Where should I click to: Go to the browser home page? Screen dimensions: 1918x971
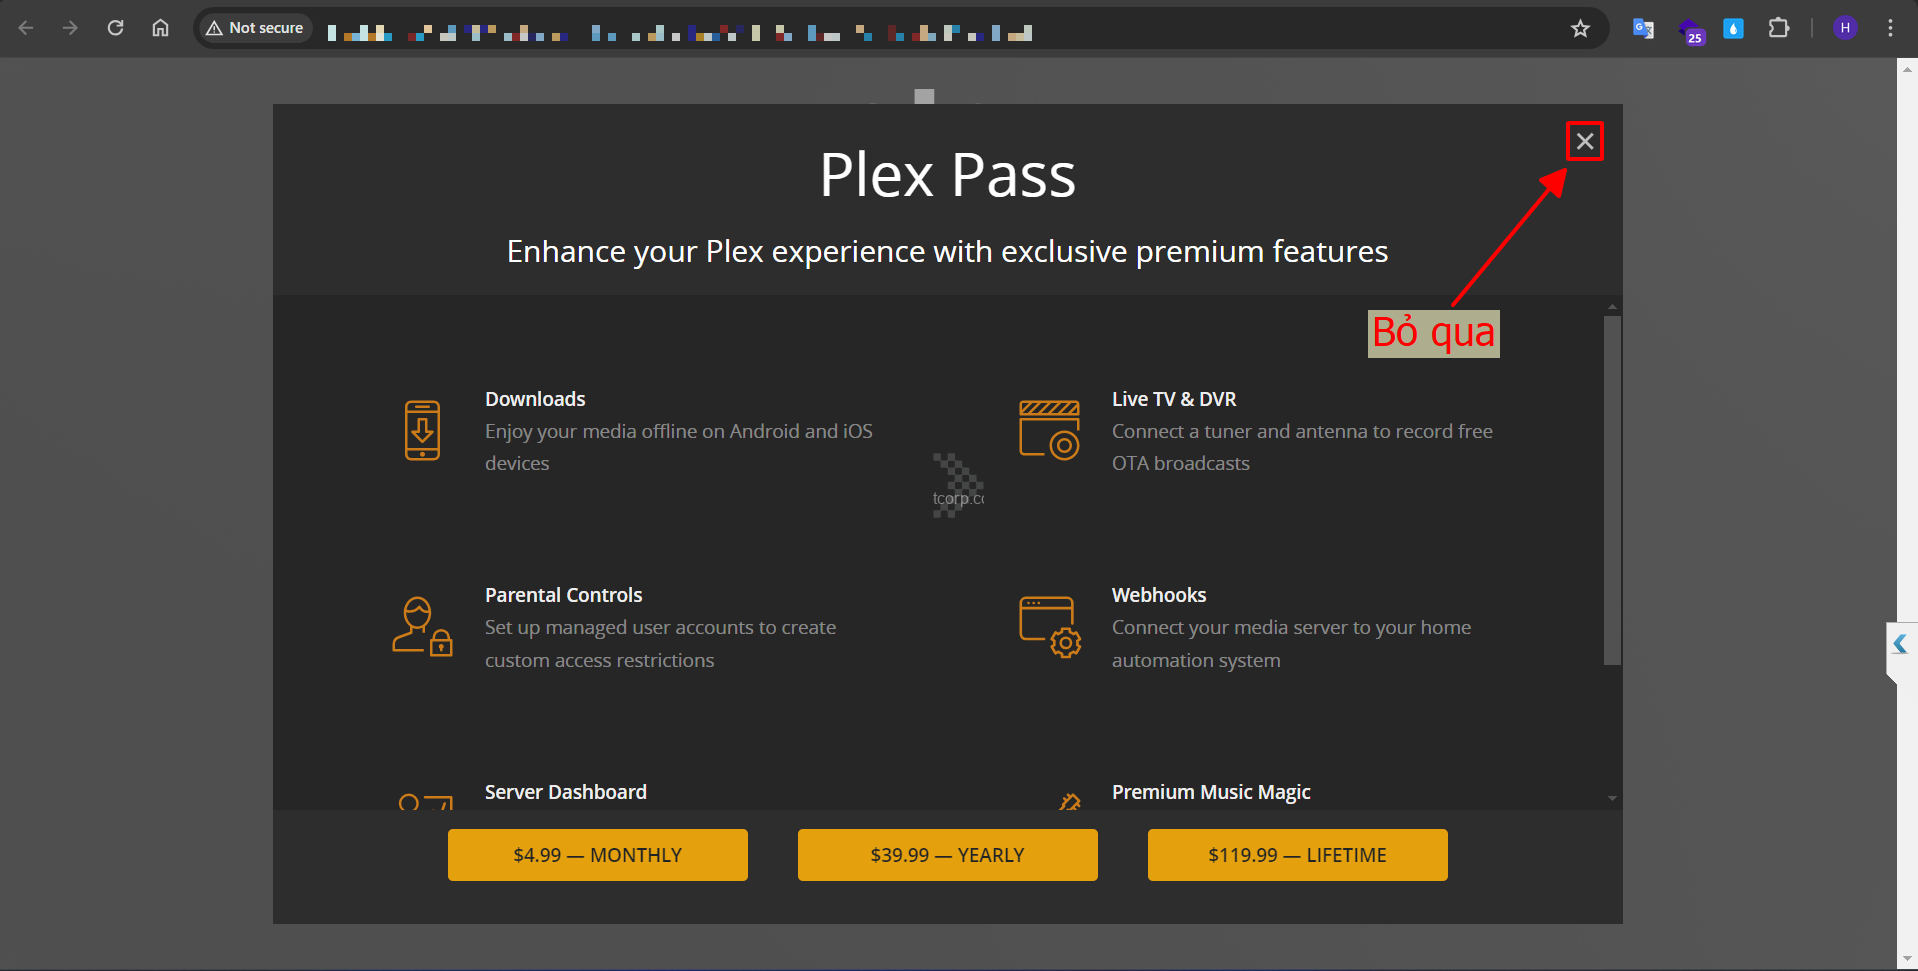tap(160, 28)
